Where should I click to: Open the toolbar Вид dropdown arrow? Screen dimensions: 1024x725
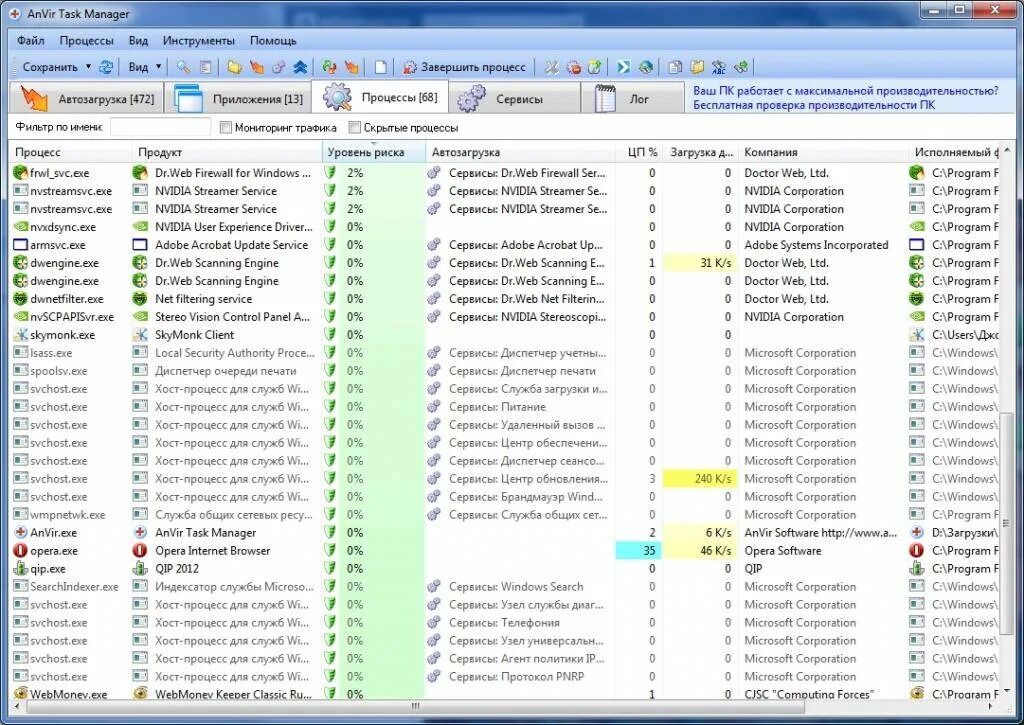point(158,67)
